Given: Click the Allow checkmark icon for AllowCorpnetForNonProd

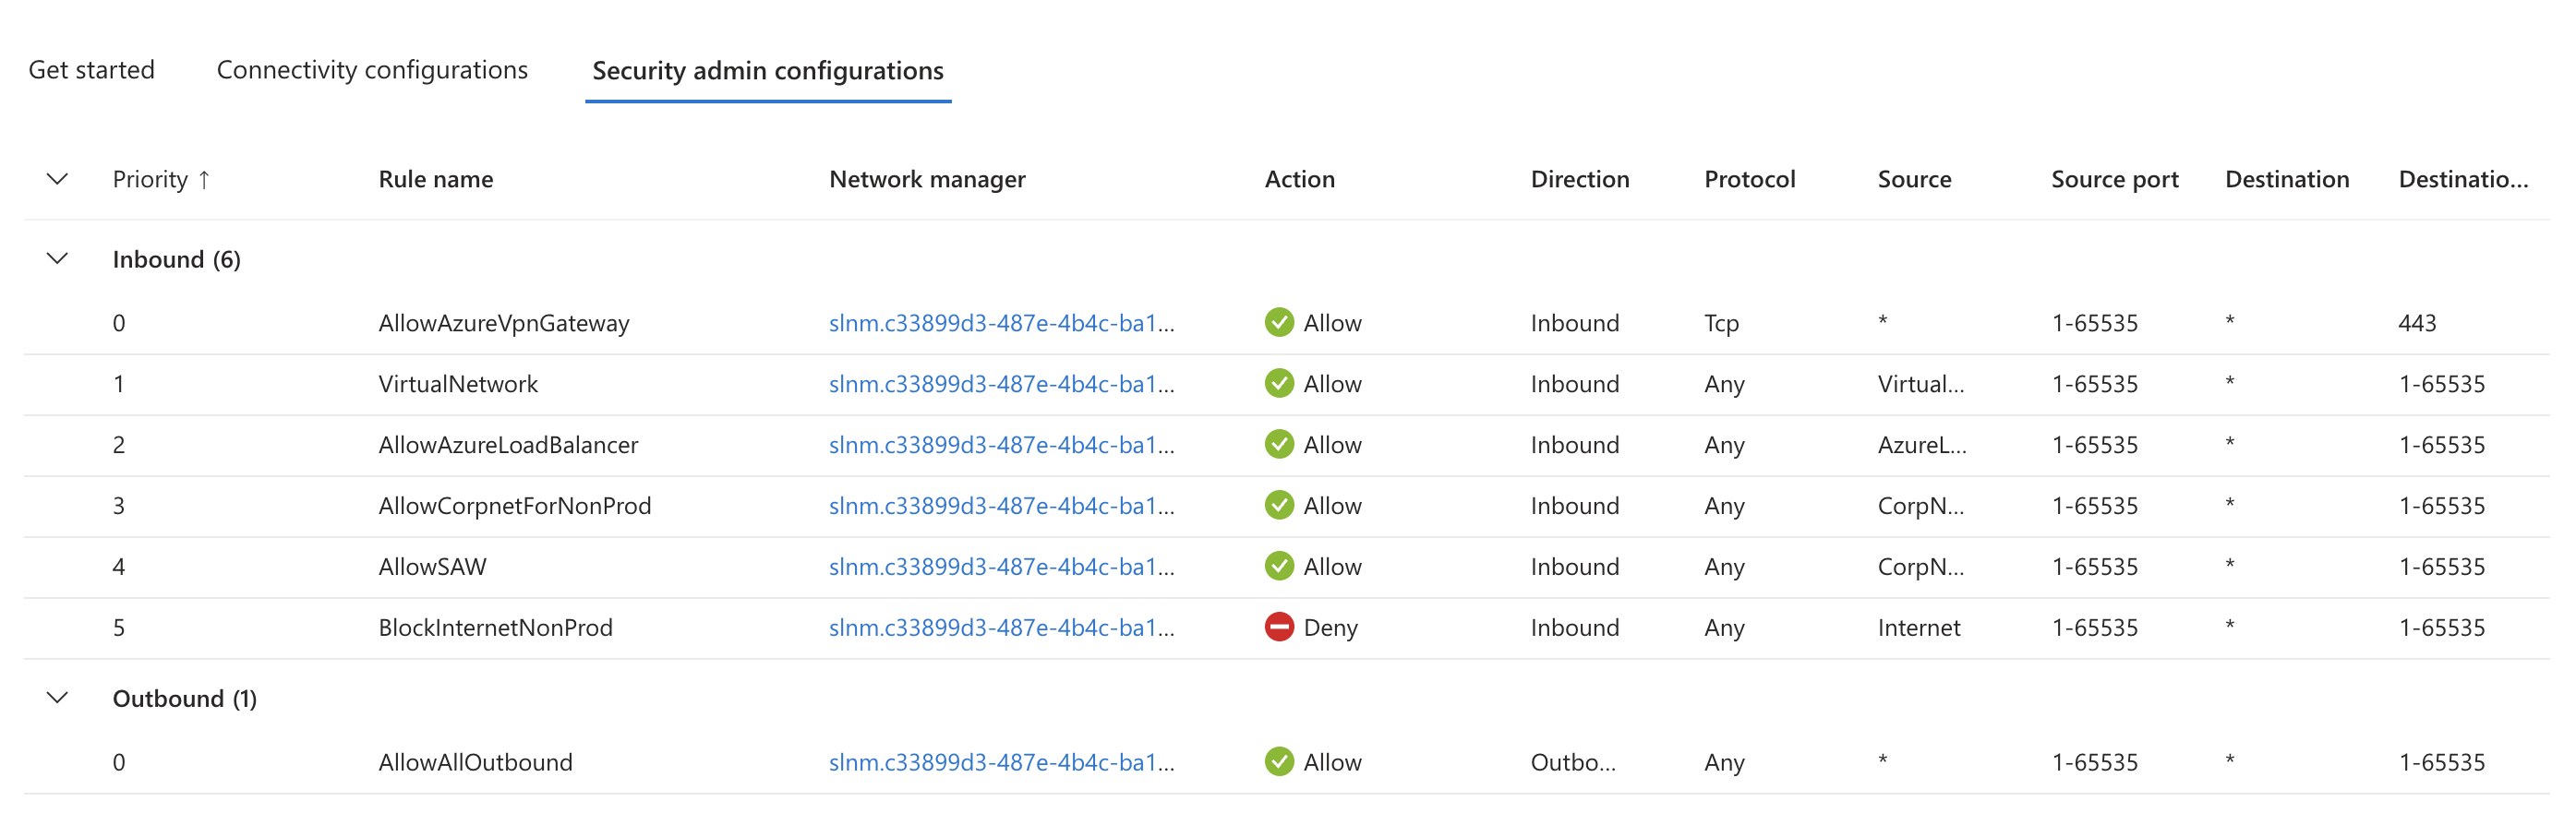Looking at the screenshot, I should [x=1279, y=505].
